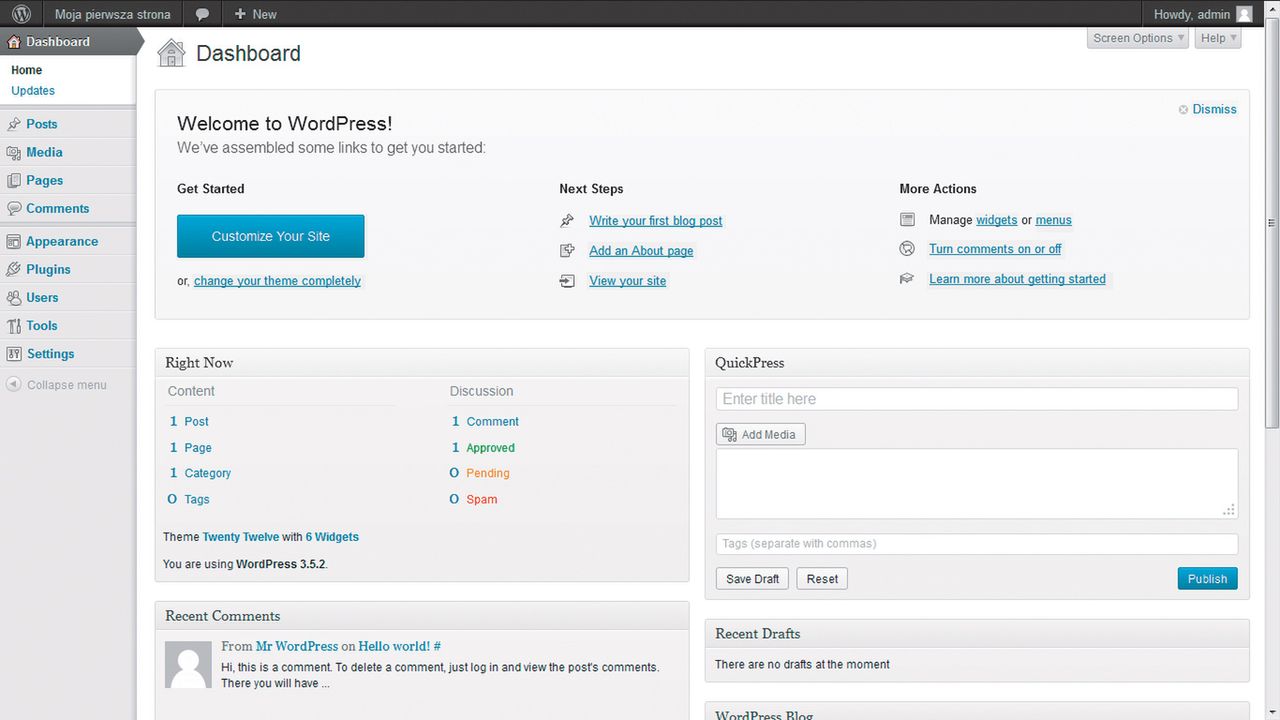This screenshot has width=1280, height=720.
Task: Open the Pages menu in sidebar
Action: [68, 180]
